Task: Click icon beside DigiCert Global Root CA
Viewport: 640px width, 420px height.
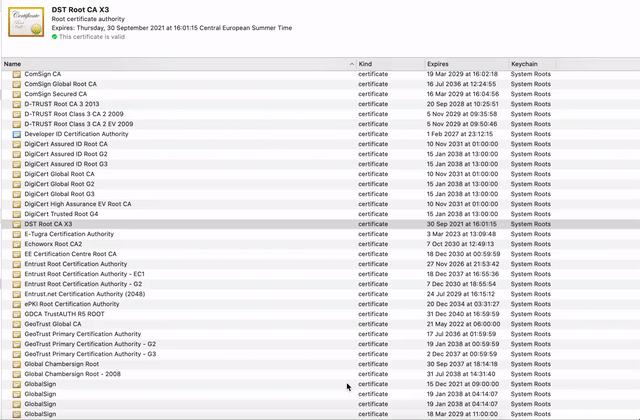Action: tap(16, 174)
